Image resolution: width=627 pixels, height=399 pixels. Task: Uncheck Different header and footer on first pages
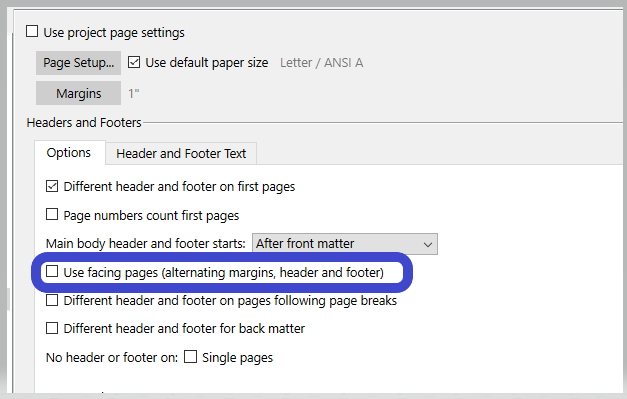coord(52,186)
